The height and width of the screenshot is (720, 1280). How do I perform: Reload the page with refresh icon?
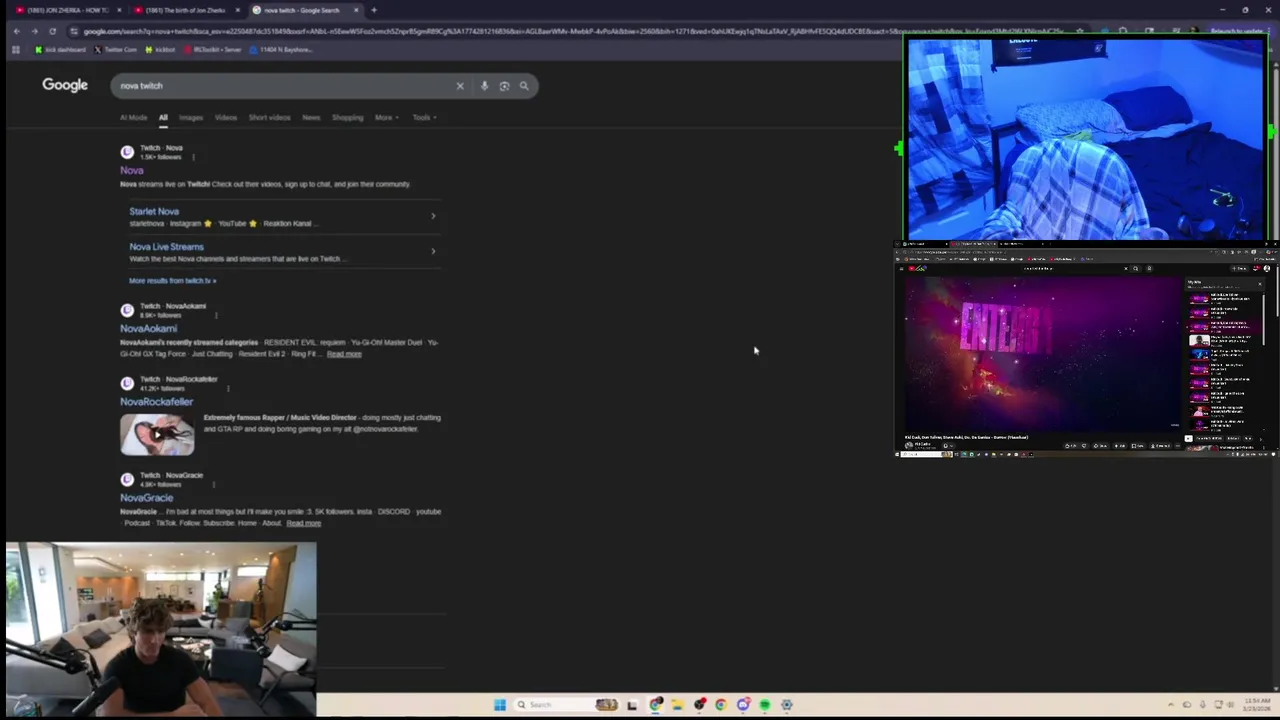[x=53, y=31]
